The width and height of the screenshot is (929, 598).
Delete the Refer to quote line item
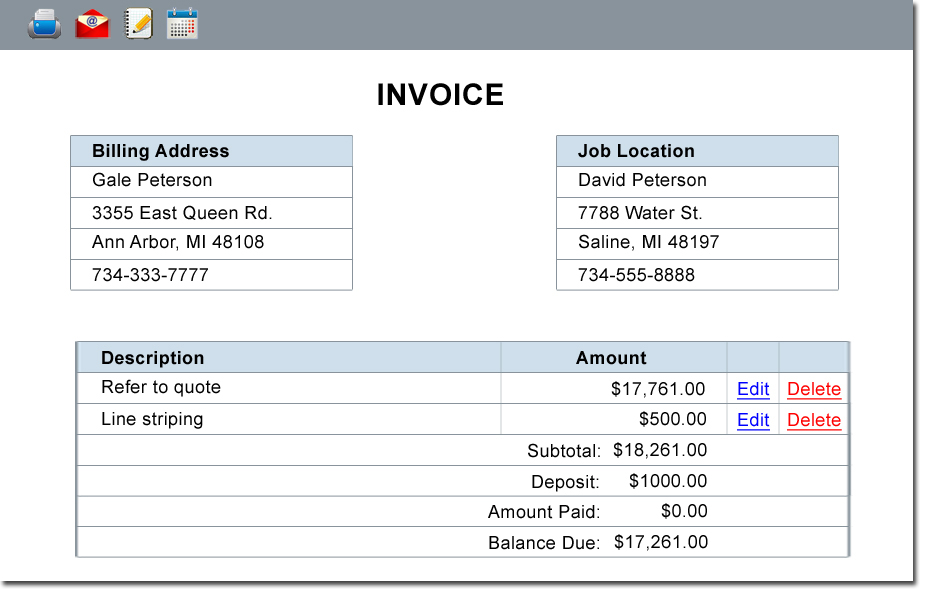(x=814, y=389)
